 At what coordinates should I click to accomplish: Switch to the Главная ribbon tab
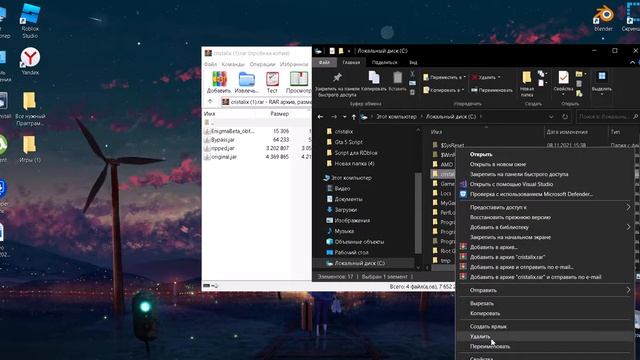tap(351, 62)
